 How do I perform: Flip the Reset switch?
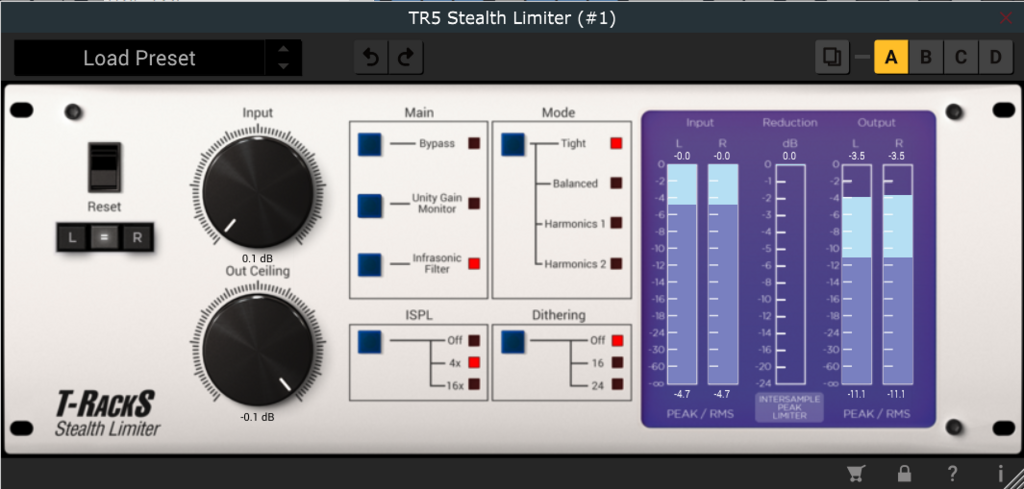[104, 168]
